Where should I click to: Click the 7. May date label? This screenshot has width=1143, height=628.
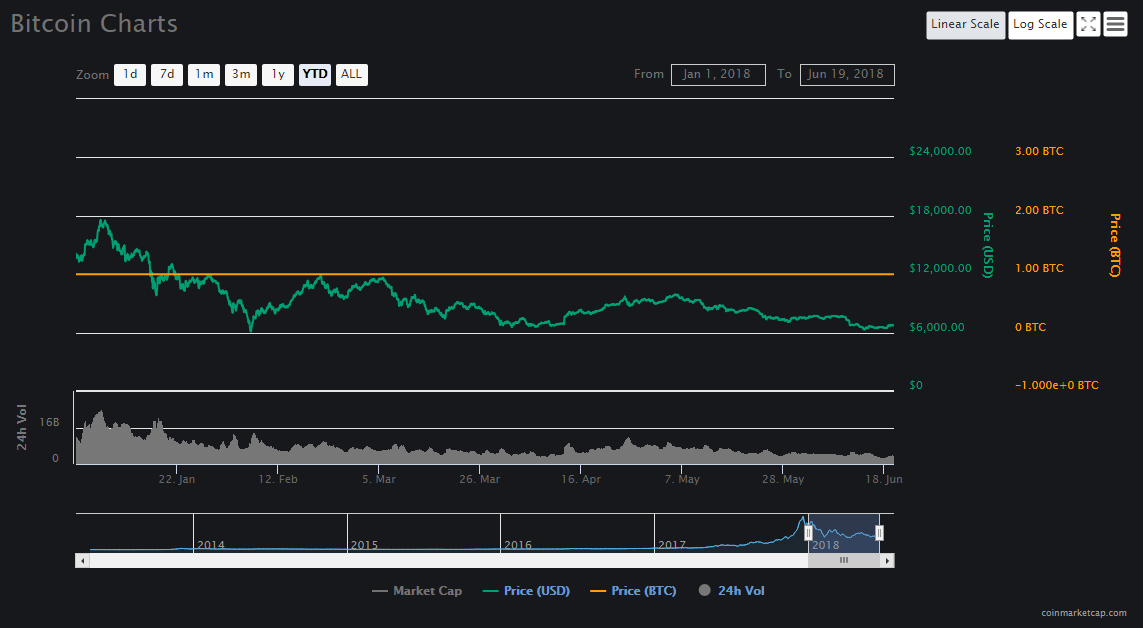click(x=682, y=479)
